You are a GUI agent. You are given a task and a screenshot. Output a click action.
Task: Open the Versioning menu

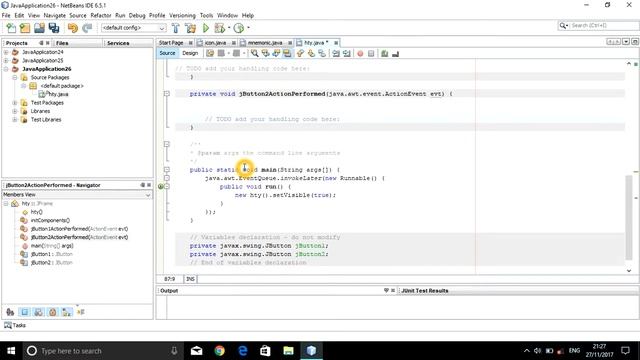(x=182, y=16)
